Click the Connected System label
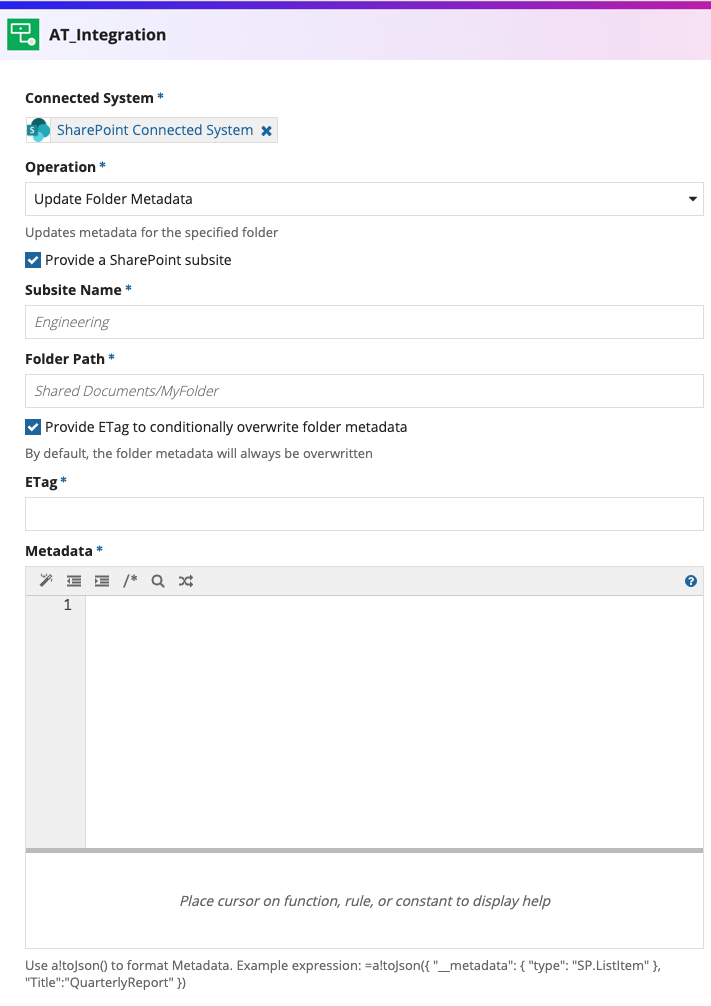Image resolution: width=711 pixels, height=1006 pixels. pyautogui.click(x=89, y=98)
